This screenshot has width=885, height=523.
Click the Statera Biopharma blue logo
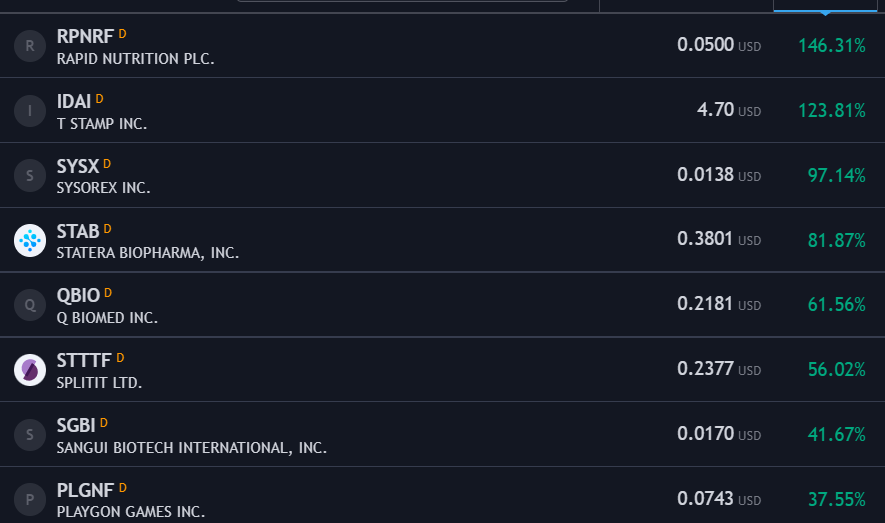(30, 240)
